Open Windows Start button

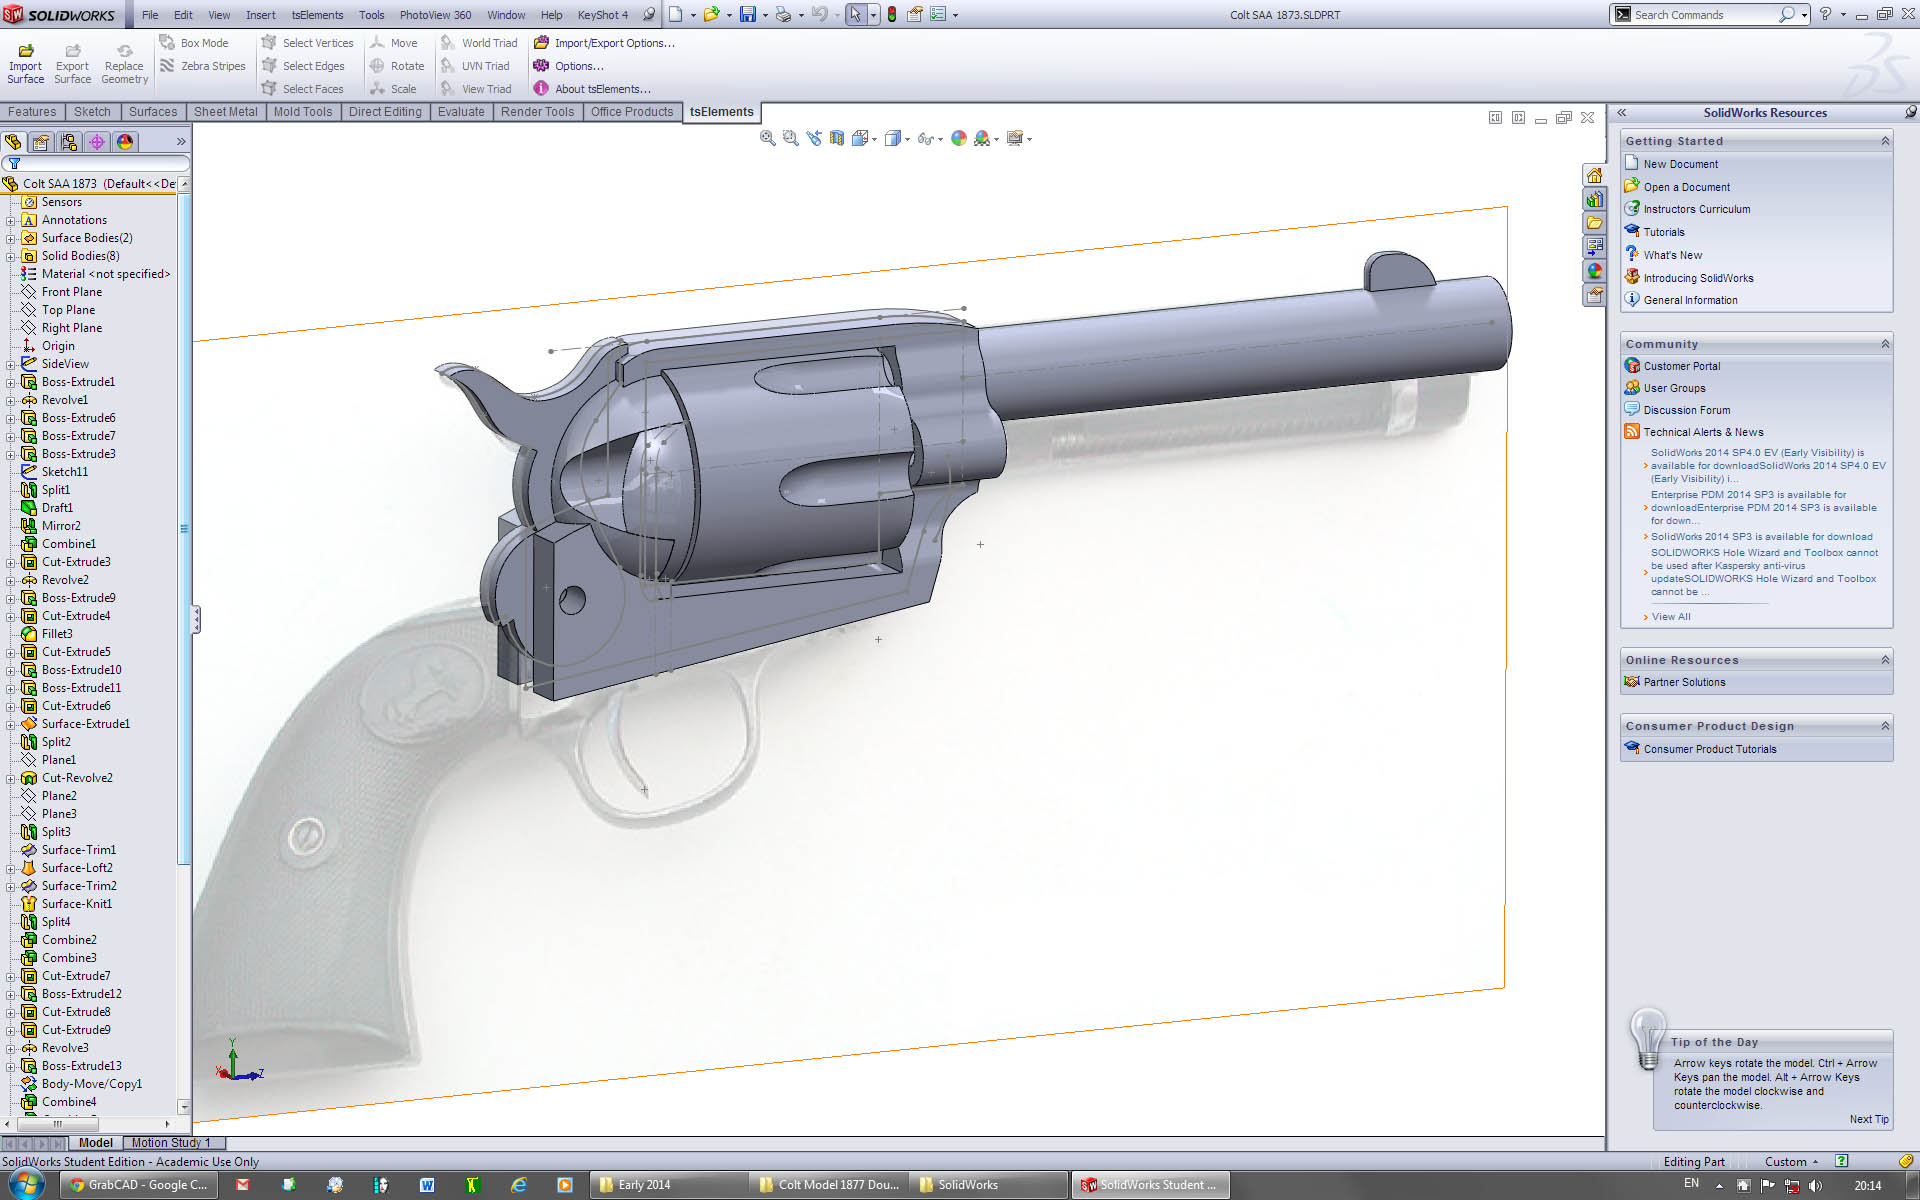click(x=27, y=1185)
